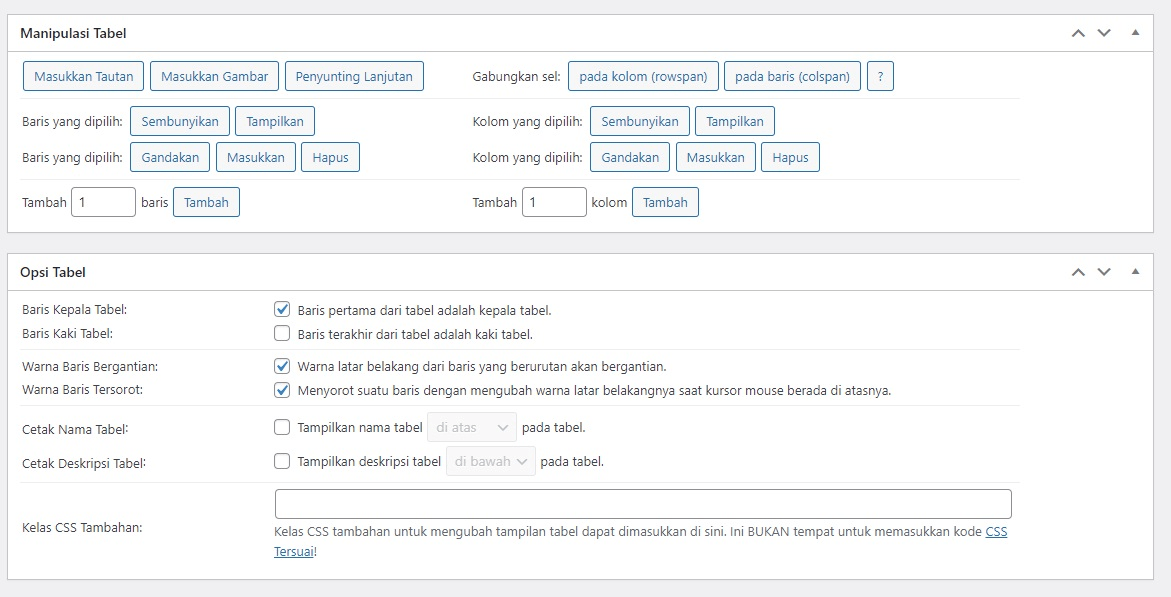Open Penyunting Lanjutan editor
The height and width of the screenshot is (597, 1171).
[x=354, y=77]
